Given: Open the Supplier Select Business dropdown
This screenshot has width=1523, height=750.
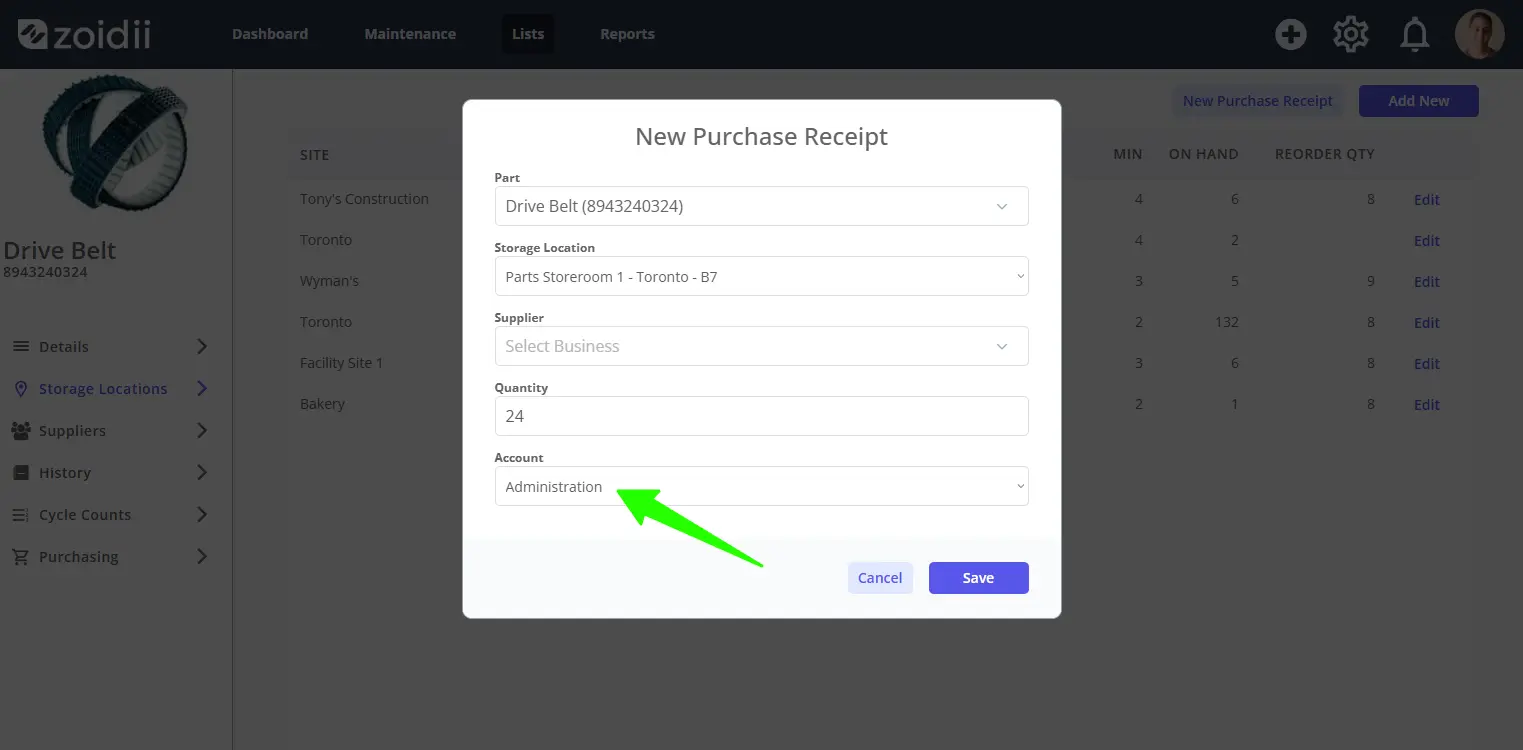Looking at the screenshot, I should click(761, 346).
